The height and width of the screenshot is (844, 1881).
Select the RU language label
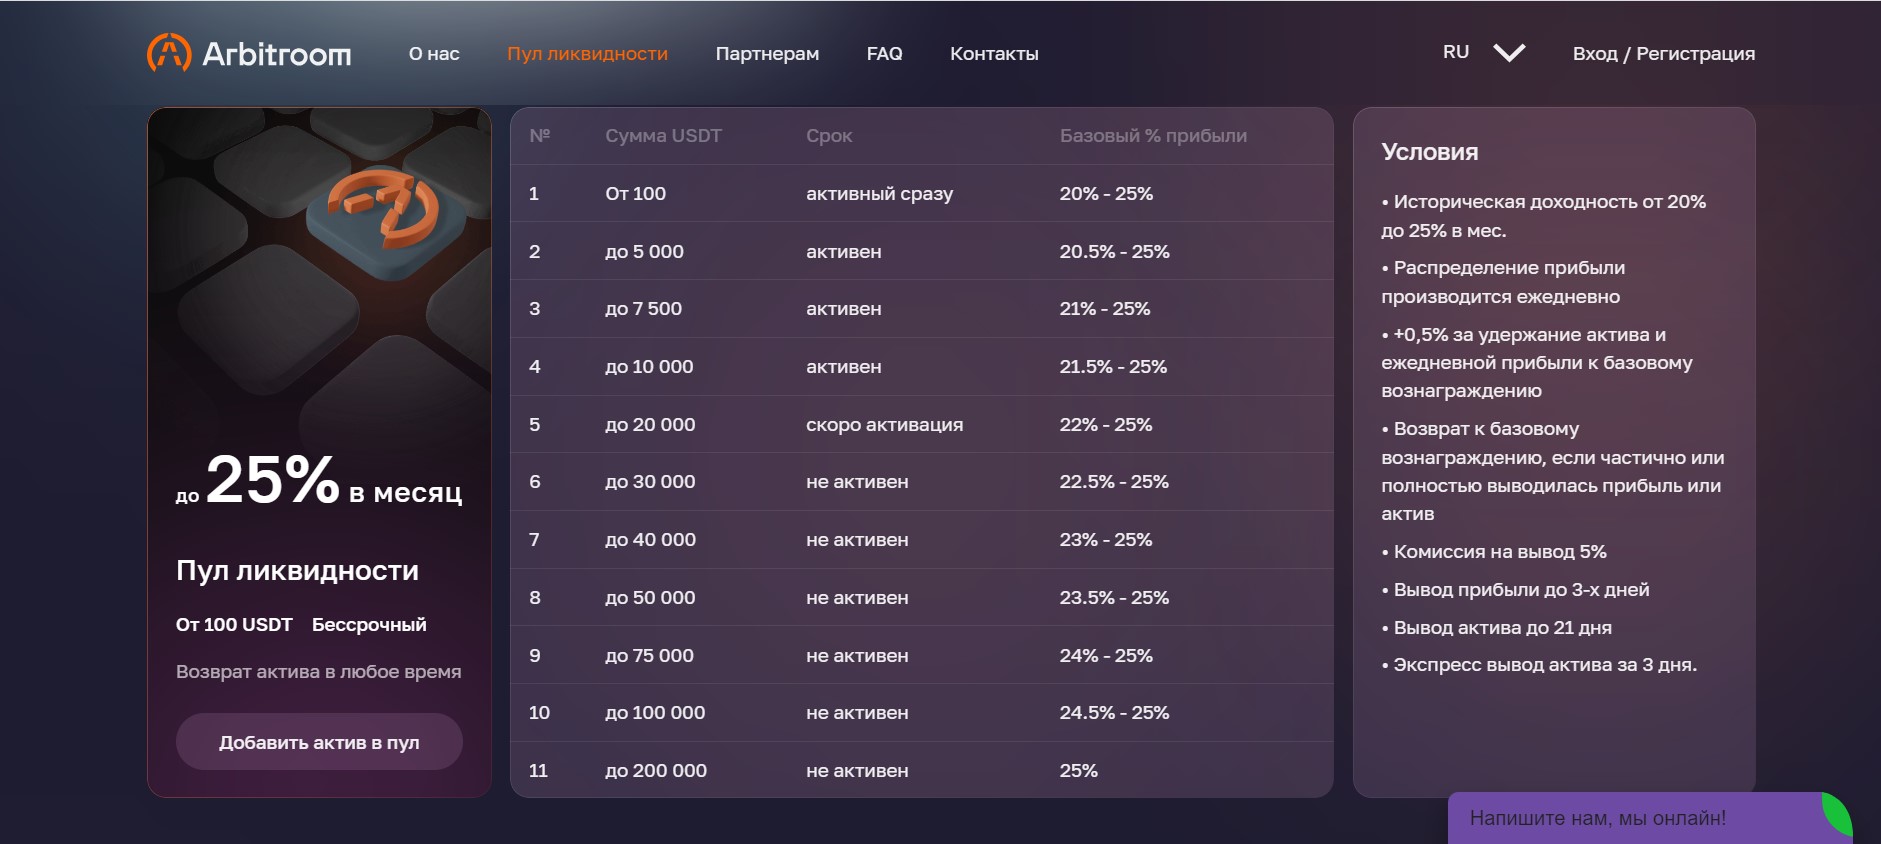tap(1456, 52)
